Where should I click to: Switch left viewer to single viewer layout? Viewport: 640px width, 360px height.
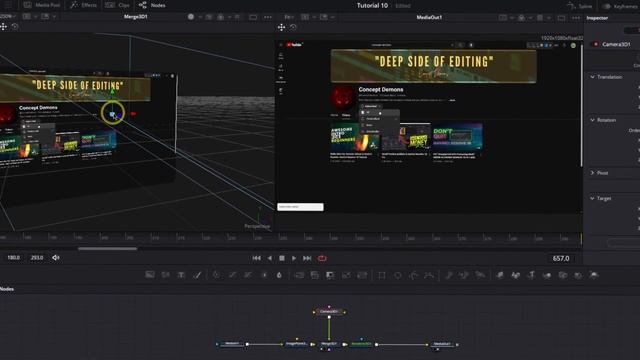[x=253, y=17]
